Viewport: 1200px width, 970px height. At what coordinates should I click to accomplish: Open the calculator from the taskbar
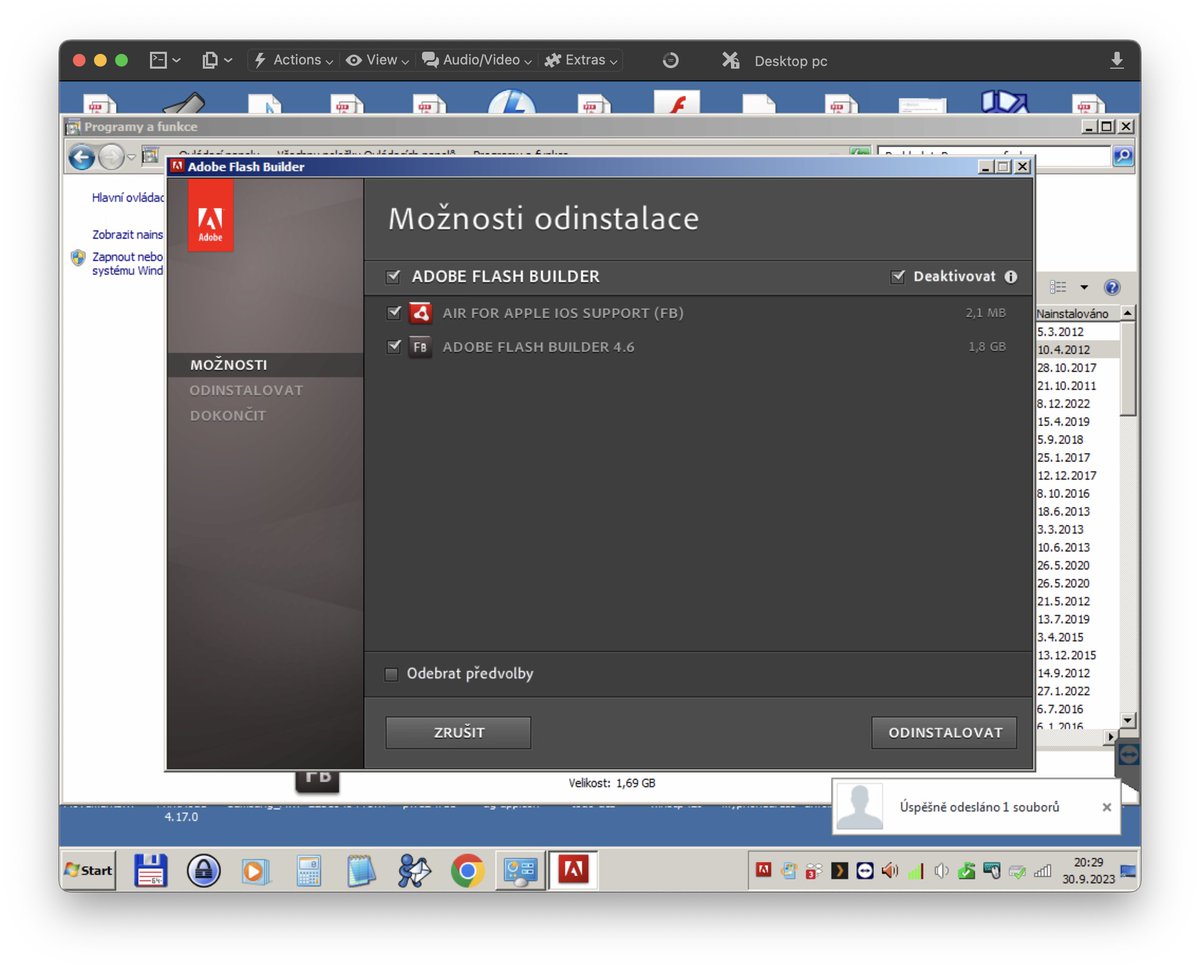coord(309,871)
